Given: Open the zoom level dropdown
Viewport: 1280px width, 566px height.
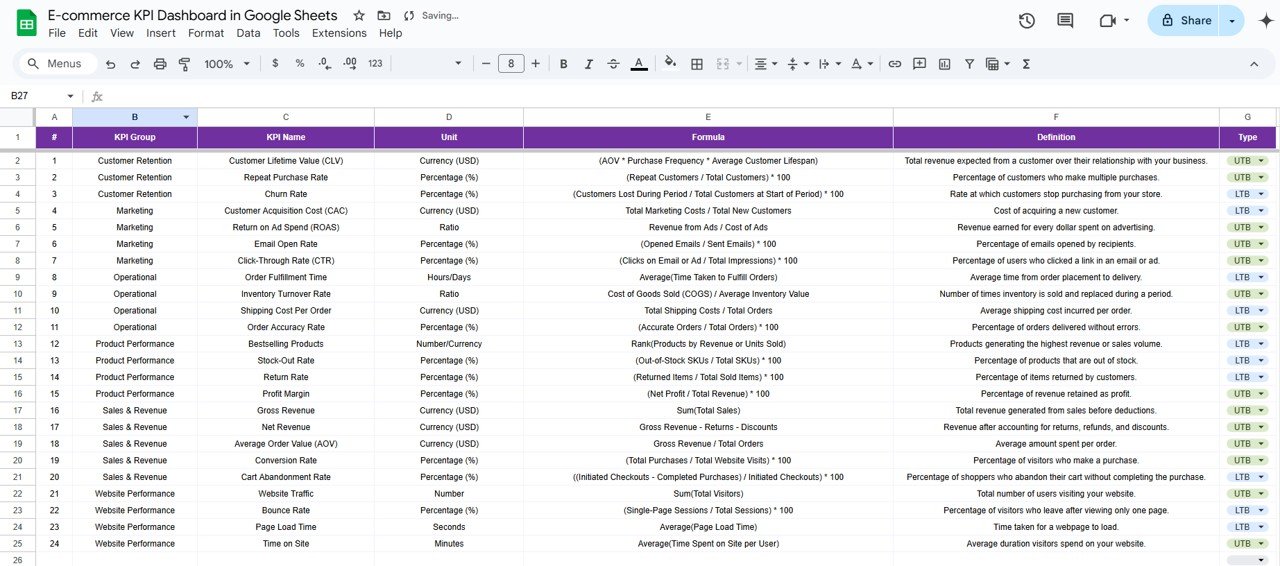Looking at the screenshot, I should tap(227, 64).
